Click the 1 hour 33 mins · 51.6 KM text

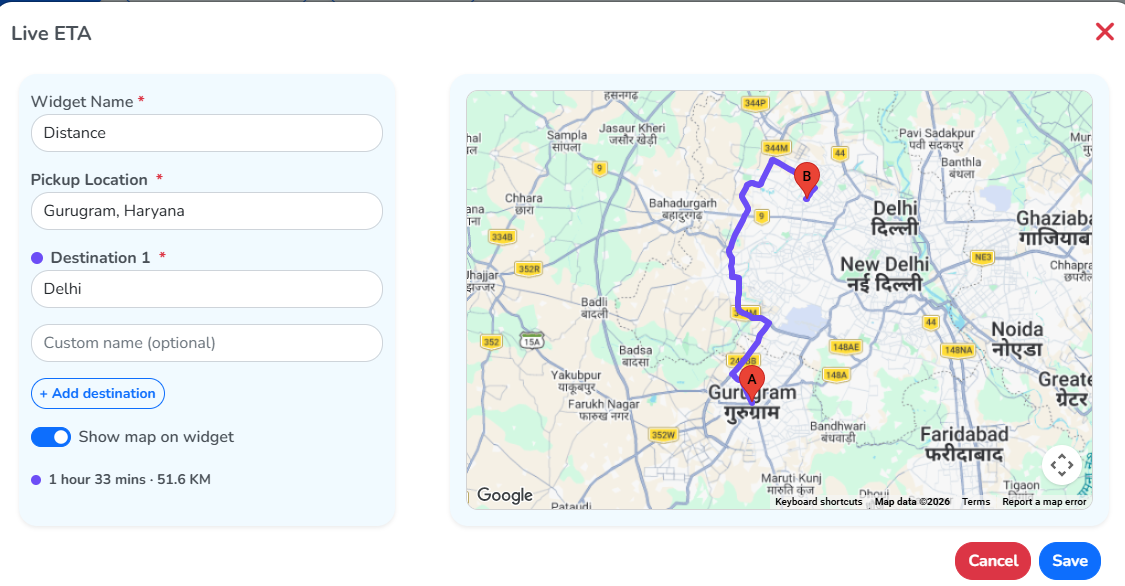coord(130,479)
